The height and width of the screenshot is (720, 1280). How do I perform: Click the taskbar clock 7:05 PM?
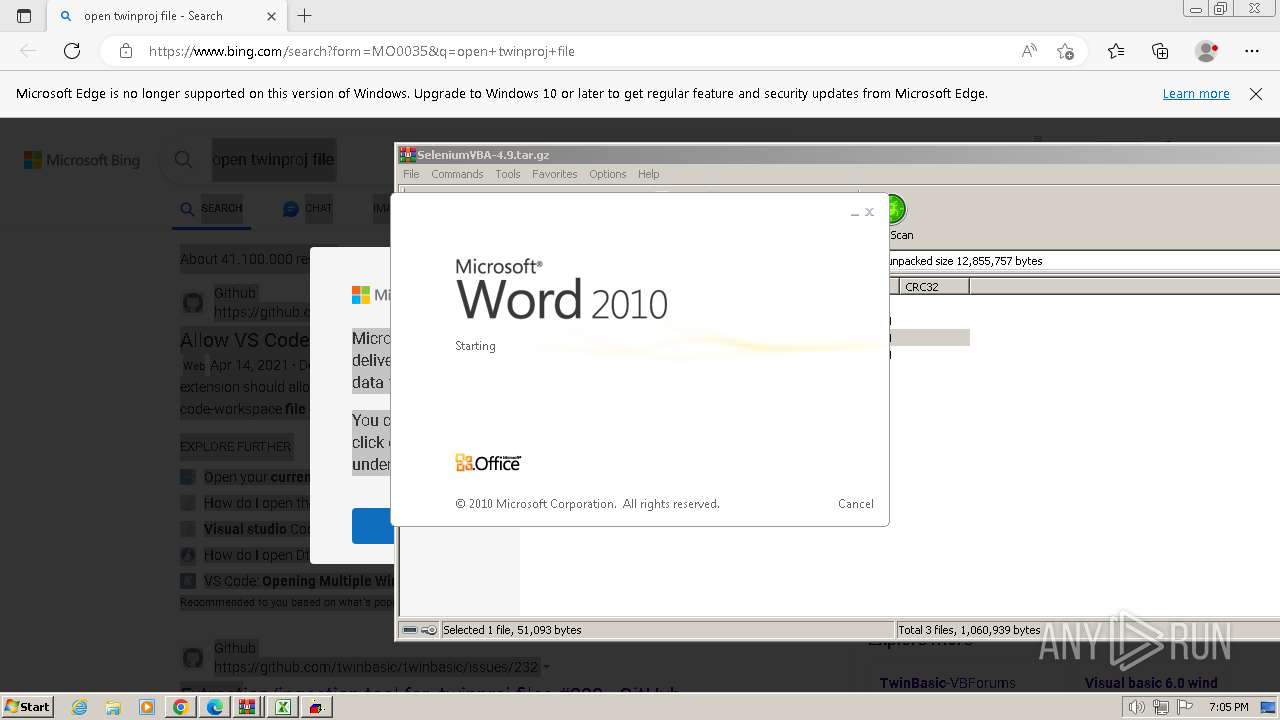pos(1228,707)
